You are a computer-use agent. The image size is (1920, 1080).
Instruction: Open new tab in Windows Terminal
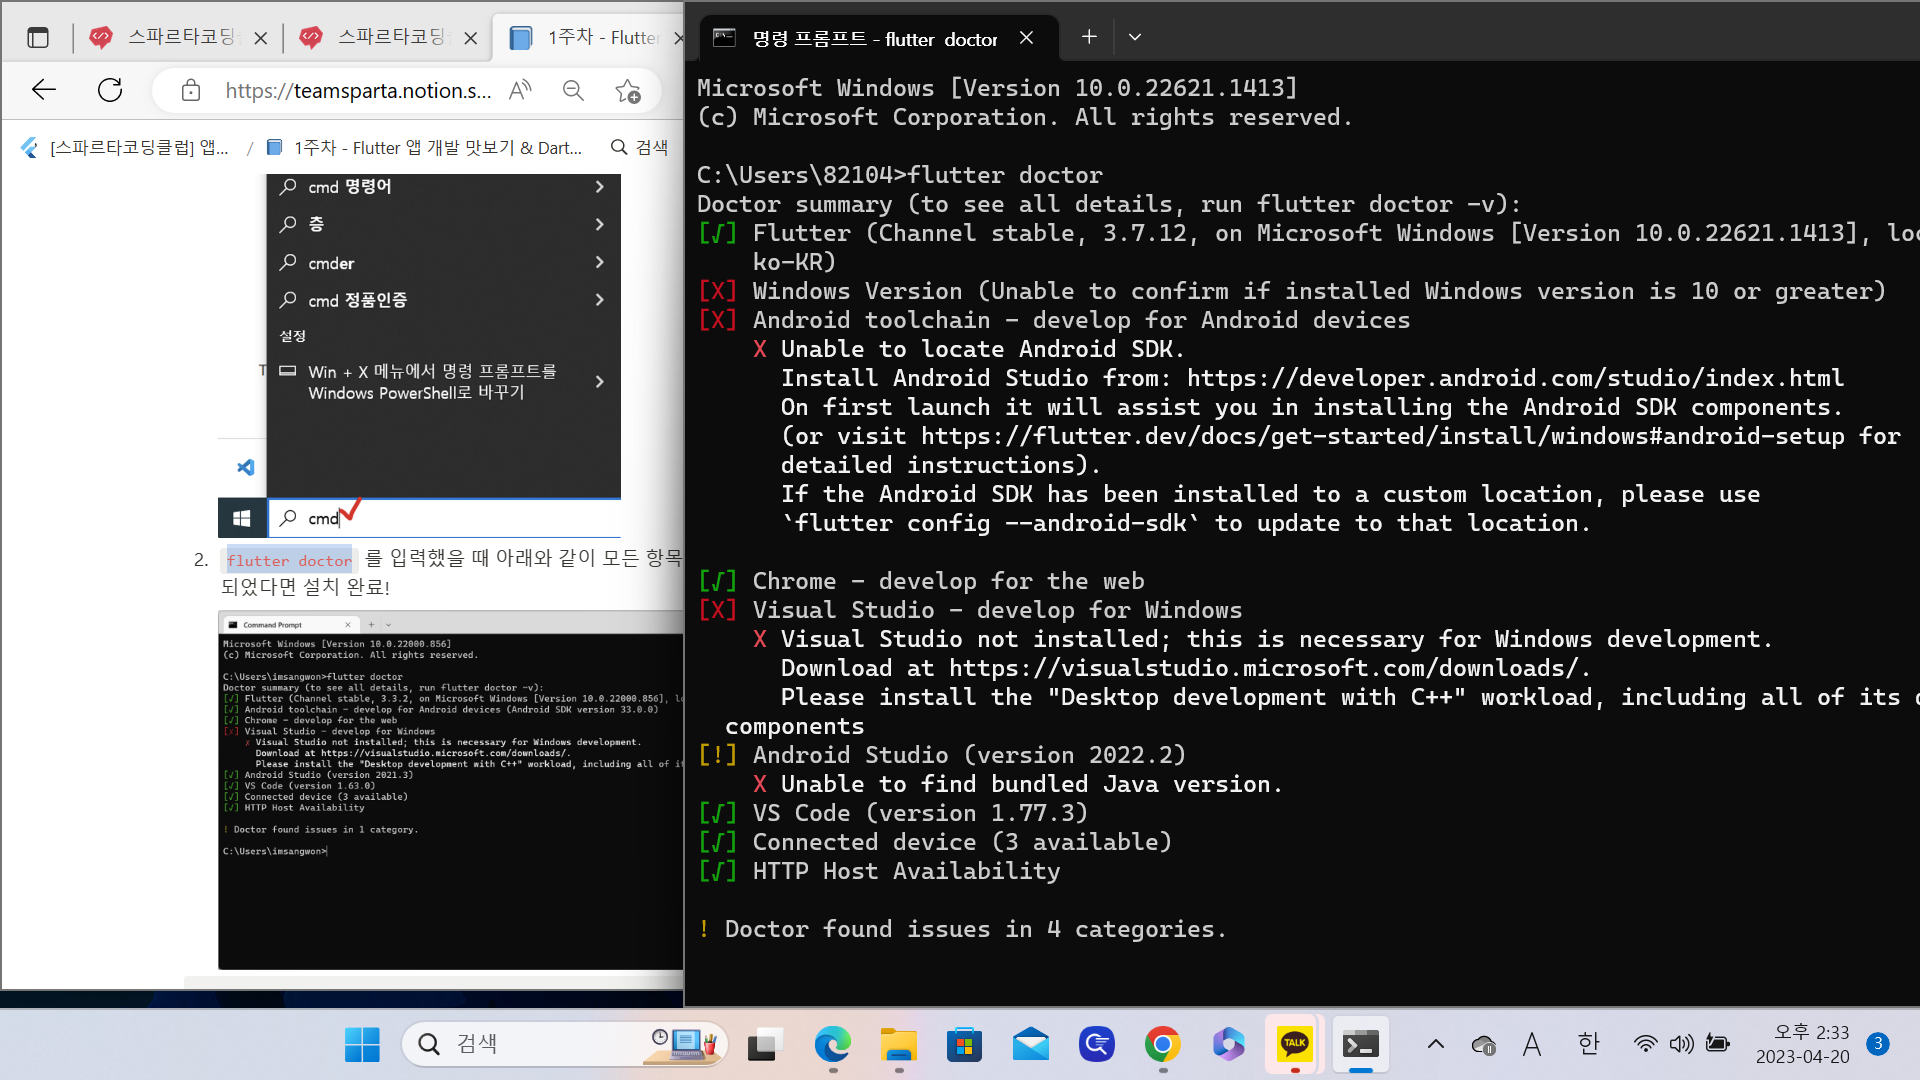(1089, 37)
